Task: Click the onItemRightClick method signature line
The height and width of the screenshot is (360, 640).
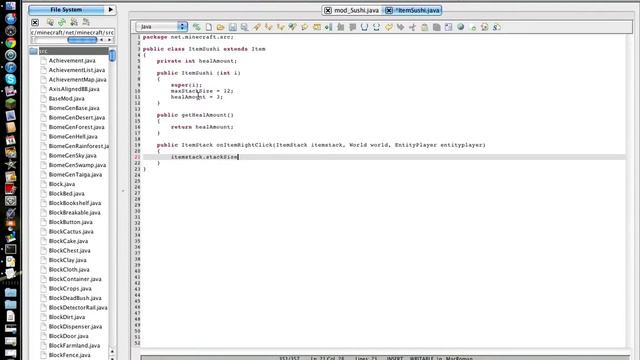Action: 321,145
